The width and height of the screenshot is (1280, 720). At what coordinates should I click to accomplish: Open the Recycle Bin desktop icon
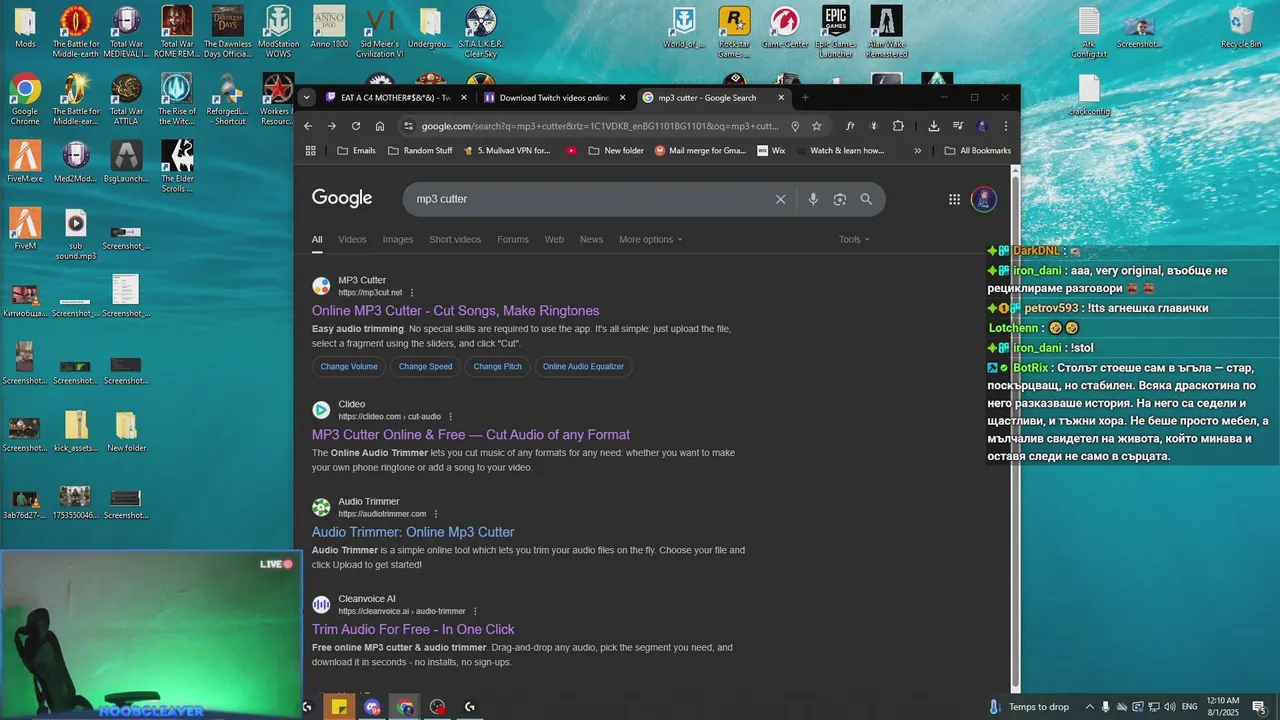pos(1241,28)
